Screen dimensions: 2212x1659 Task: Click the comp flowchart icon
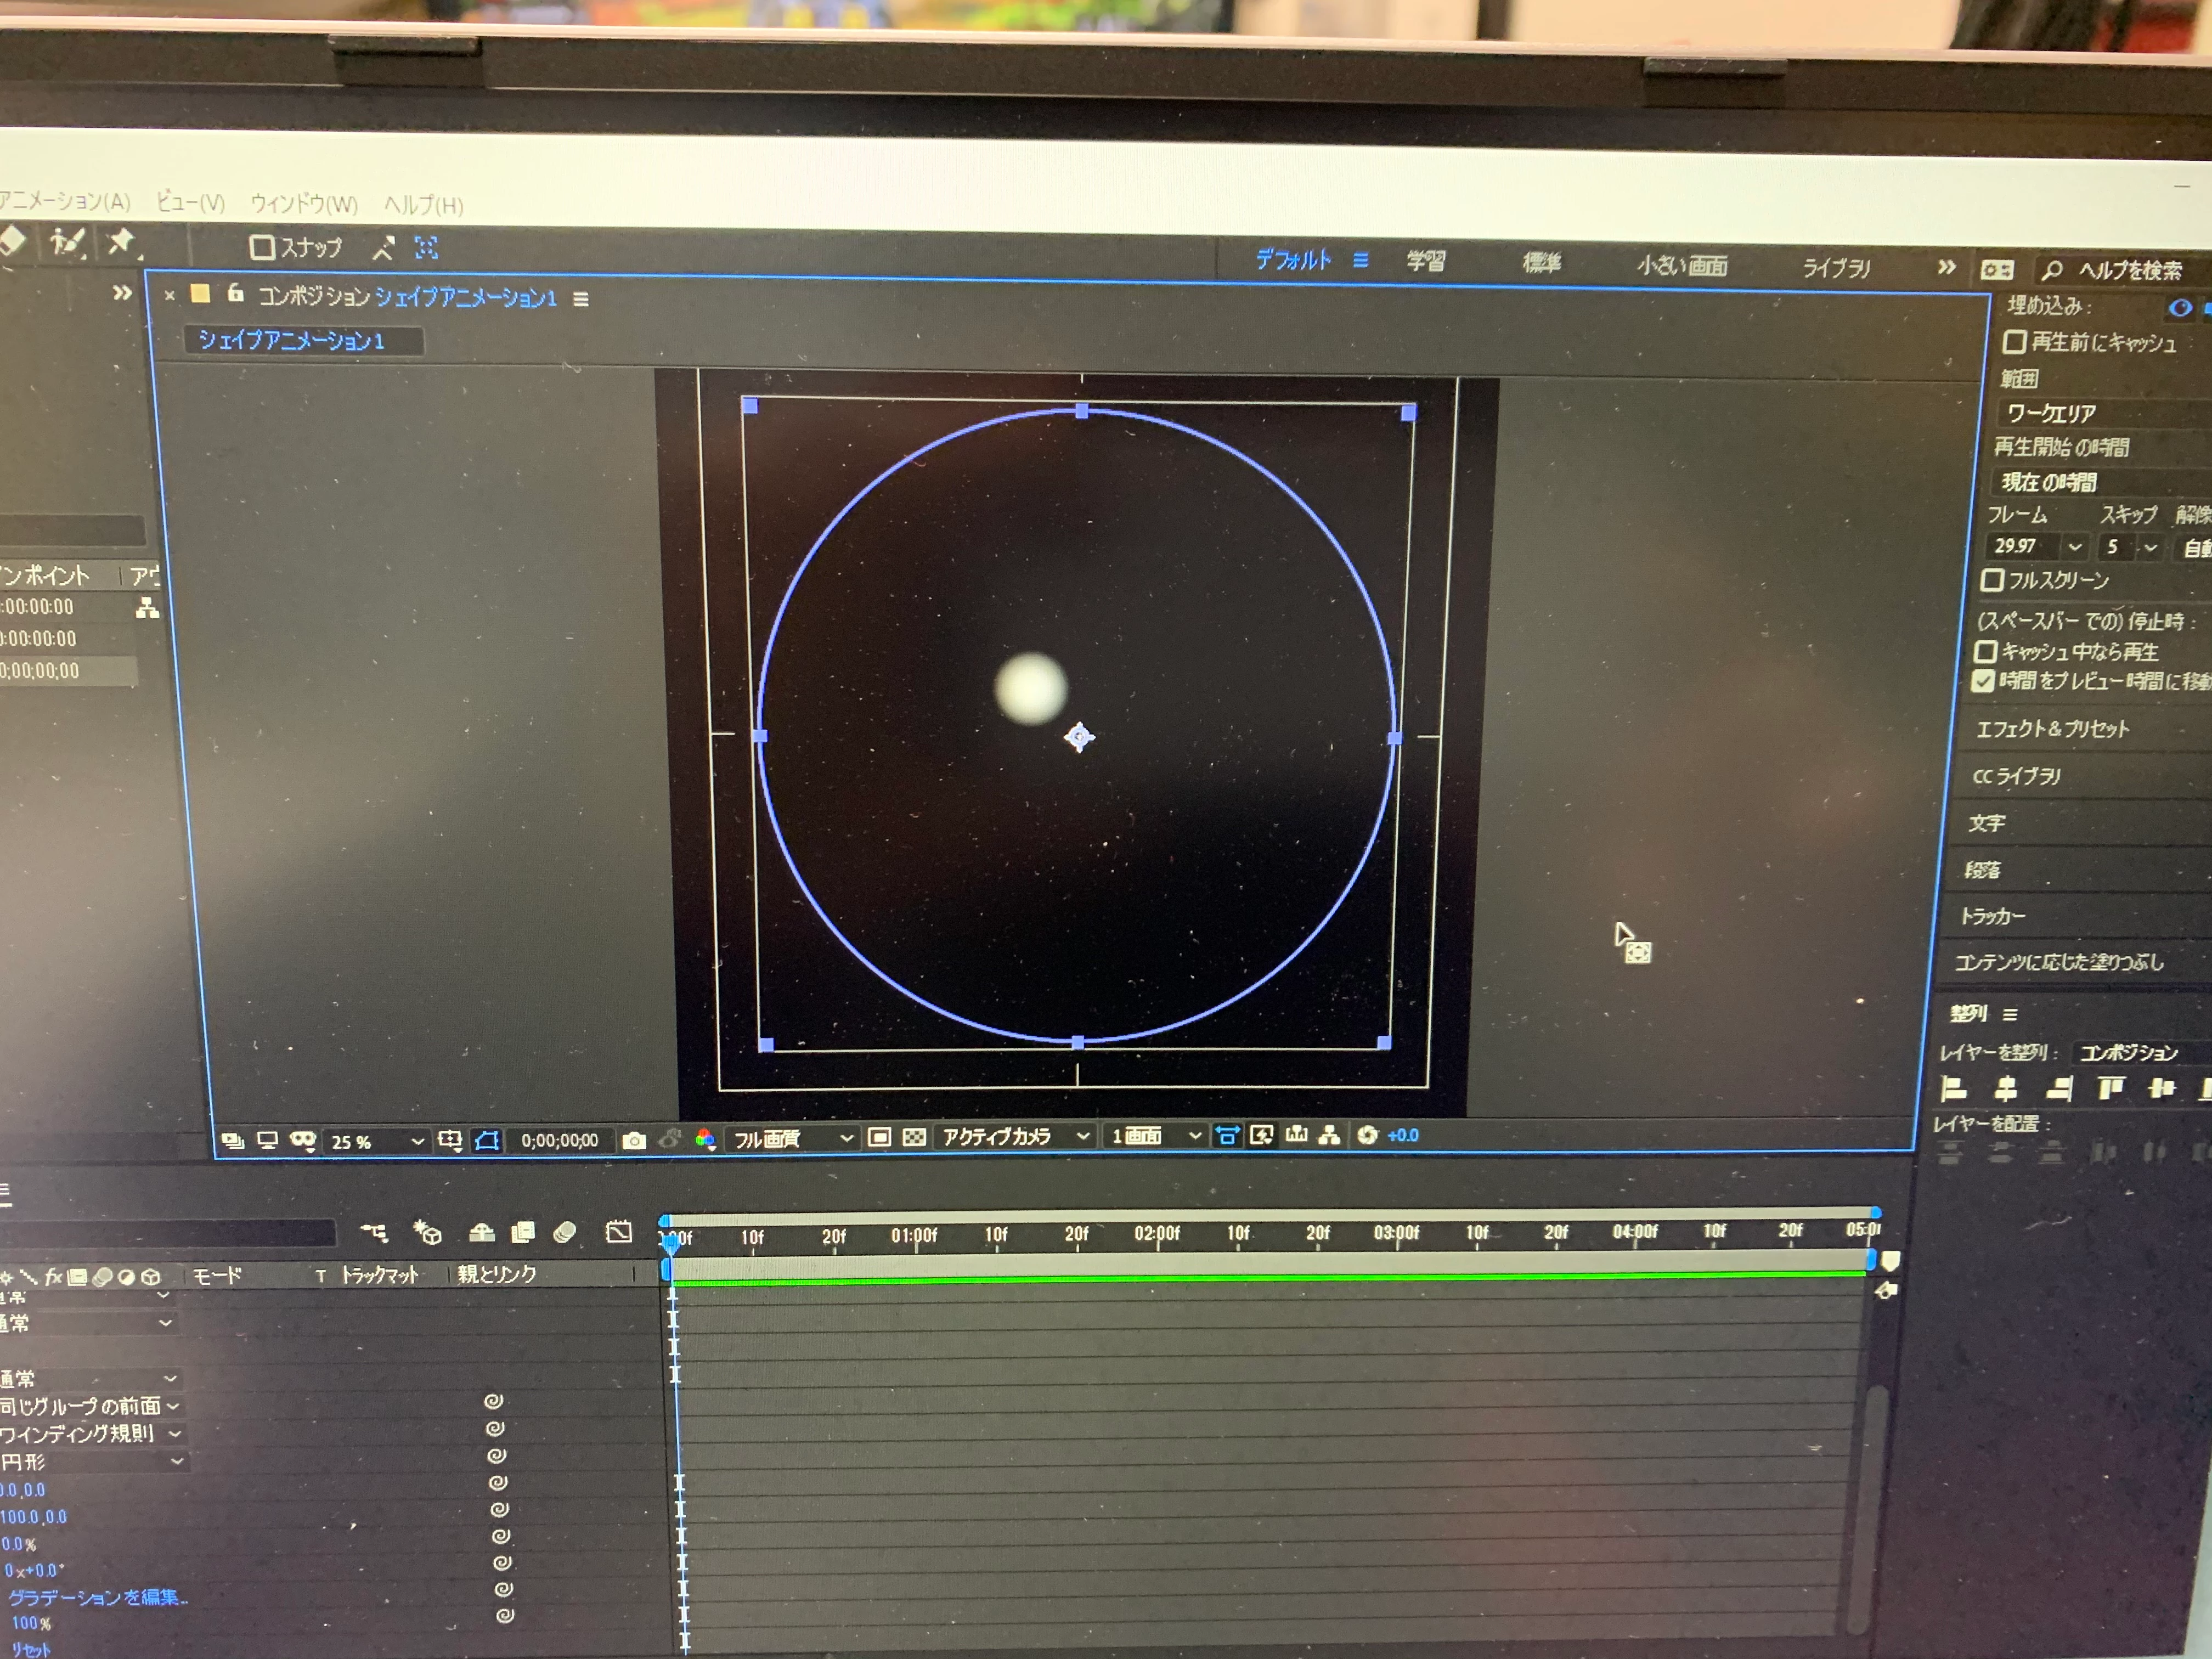pos(1329,1135)
